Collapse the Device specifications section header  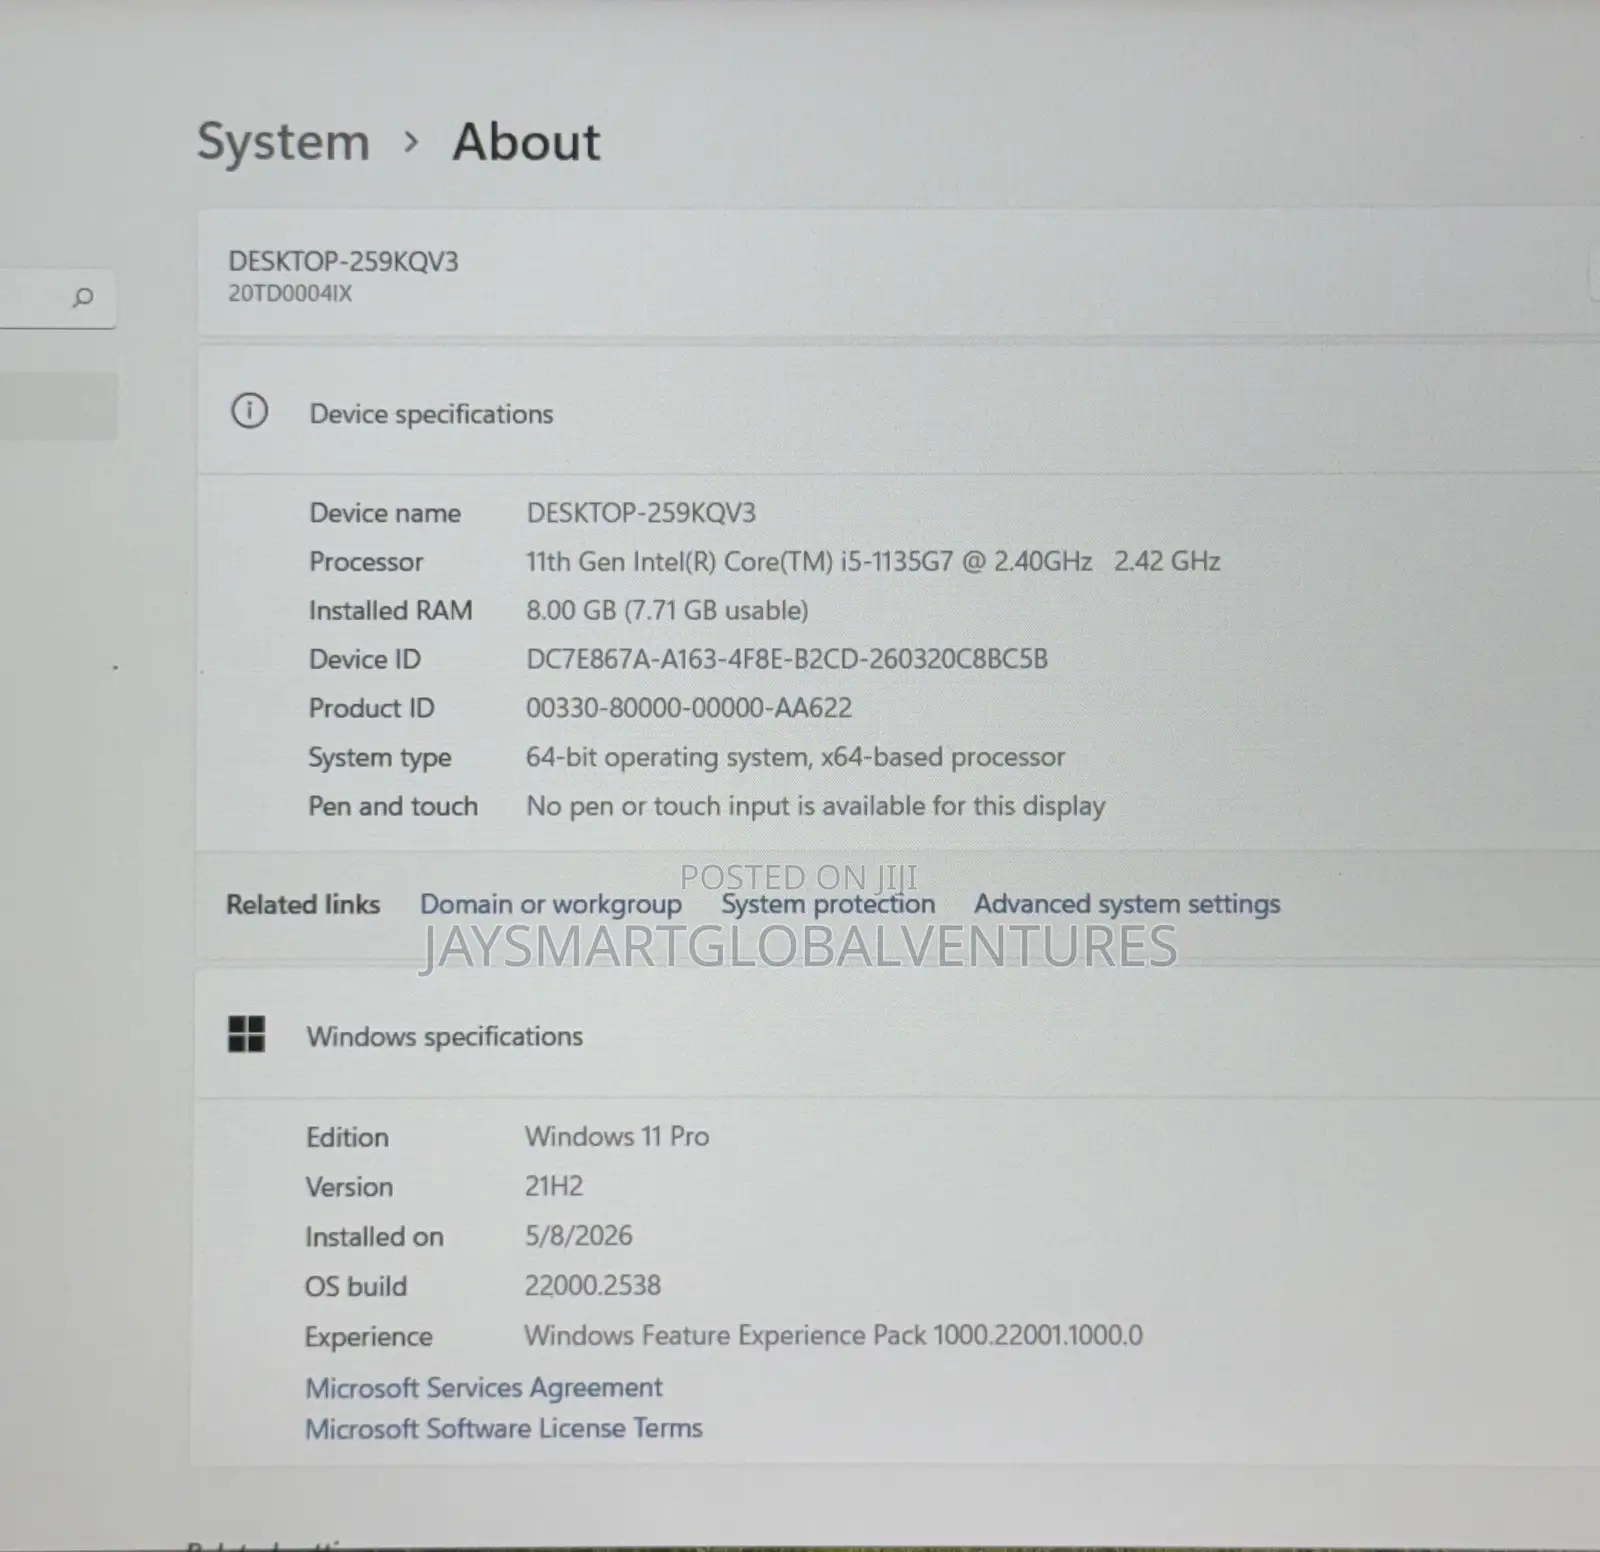[898, 411]
